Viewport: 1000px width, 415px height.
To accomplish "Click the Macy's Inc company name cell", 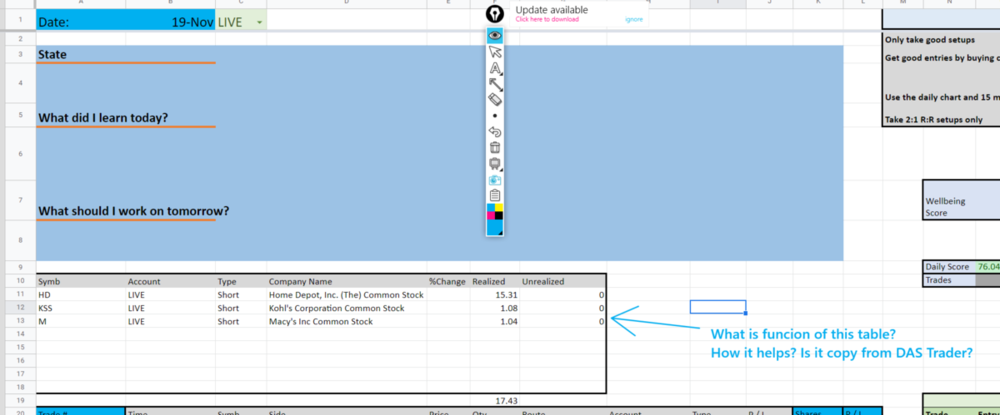I will (347, 321).
